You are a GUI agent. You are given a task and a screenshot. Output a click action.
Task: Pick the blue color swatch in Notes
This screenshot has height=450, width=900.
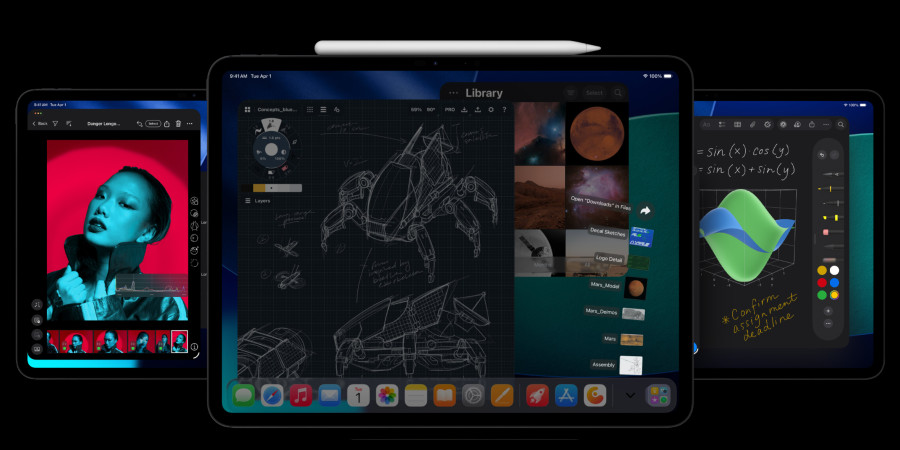click(834, 282)
